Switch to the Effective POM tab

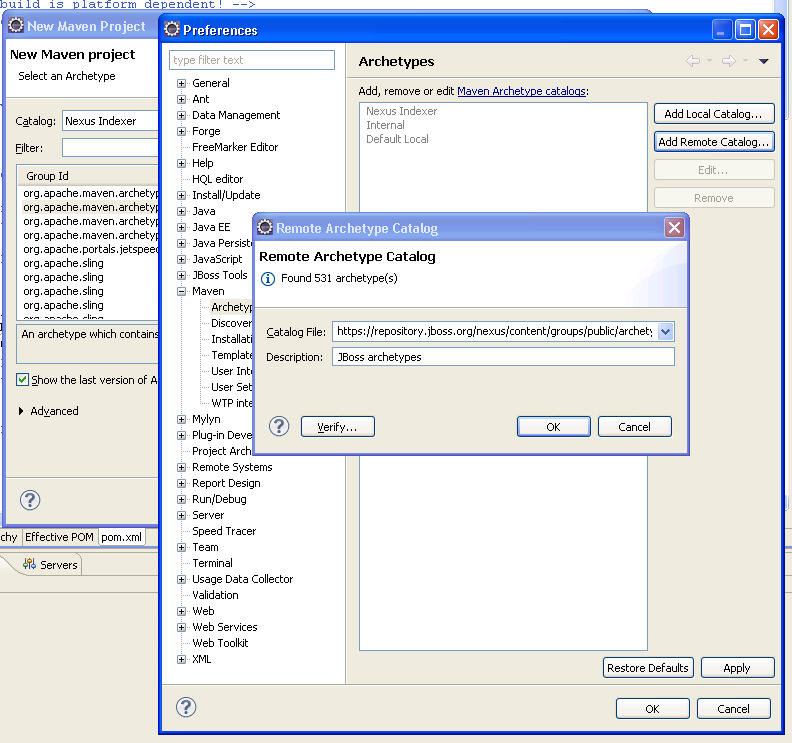pos(59,537)
